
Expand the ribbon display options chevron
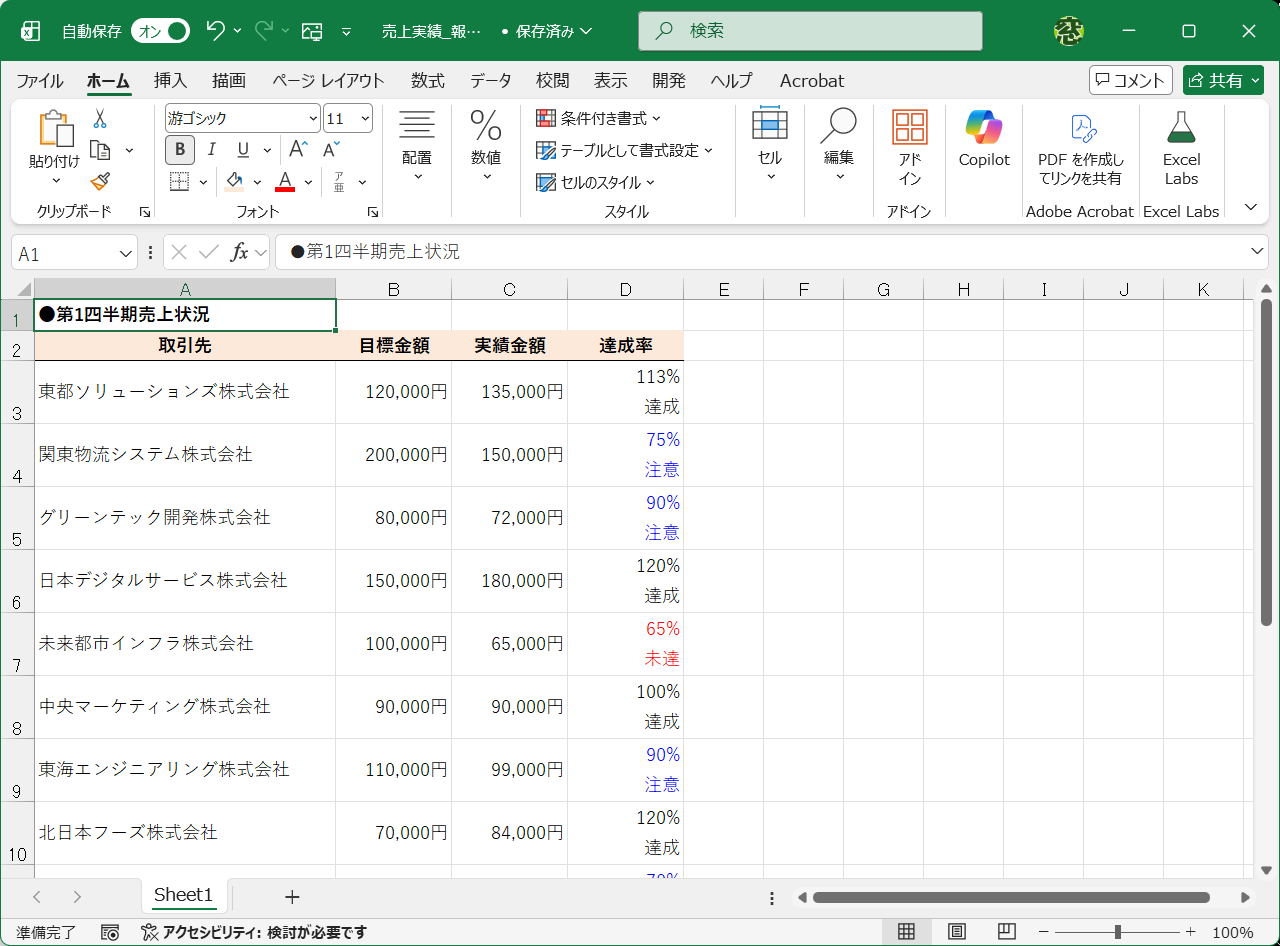click(1250, 207)
